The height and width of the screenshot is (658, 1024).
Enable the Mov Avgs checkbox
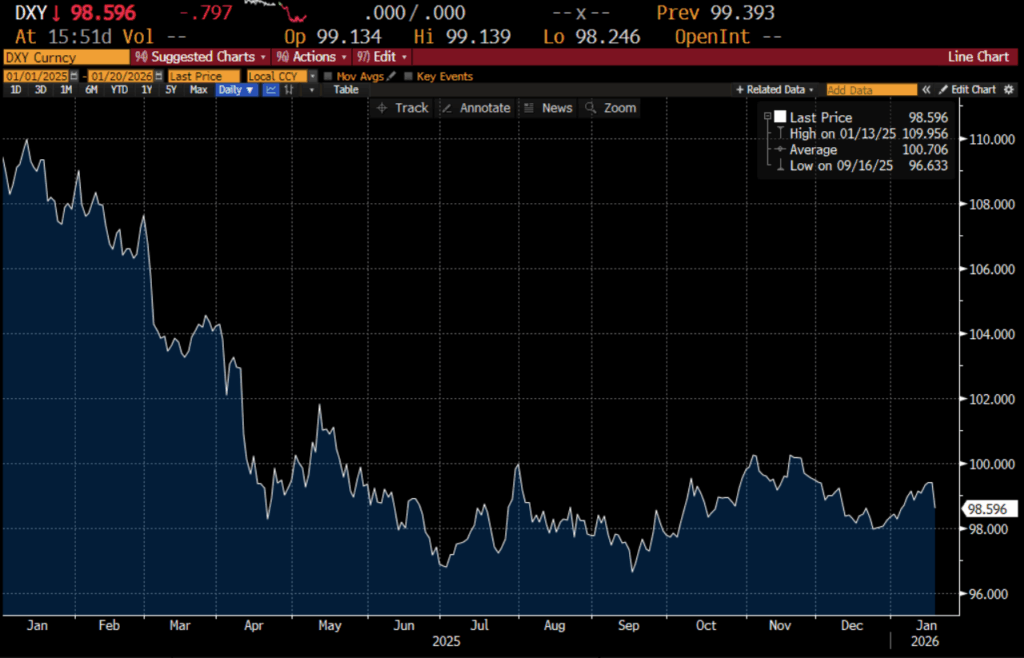[x=328, y=76]
